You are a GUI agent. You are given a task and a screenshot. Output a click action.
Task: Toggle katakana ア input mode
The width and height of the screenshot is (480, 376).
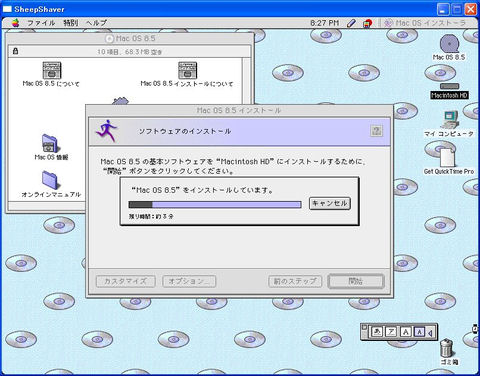[391, 332]
